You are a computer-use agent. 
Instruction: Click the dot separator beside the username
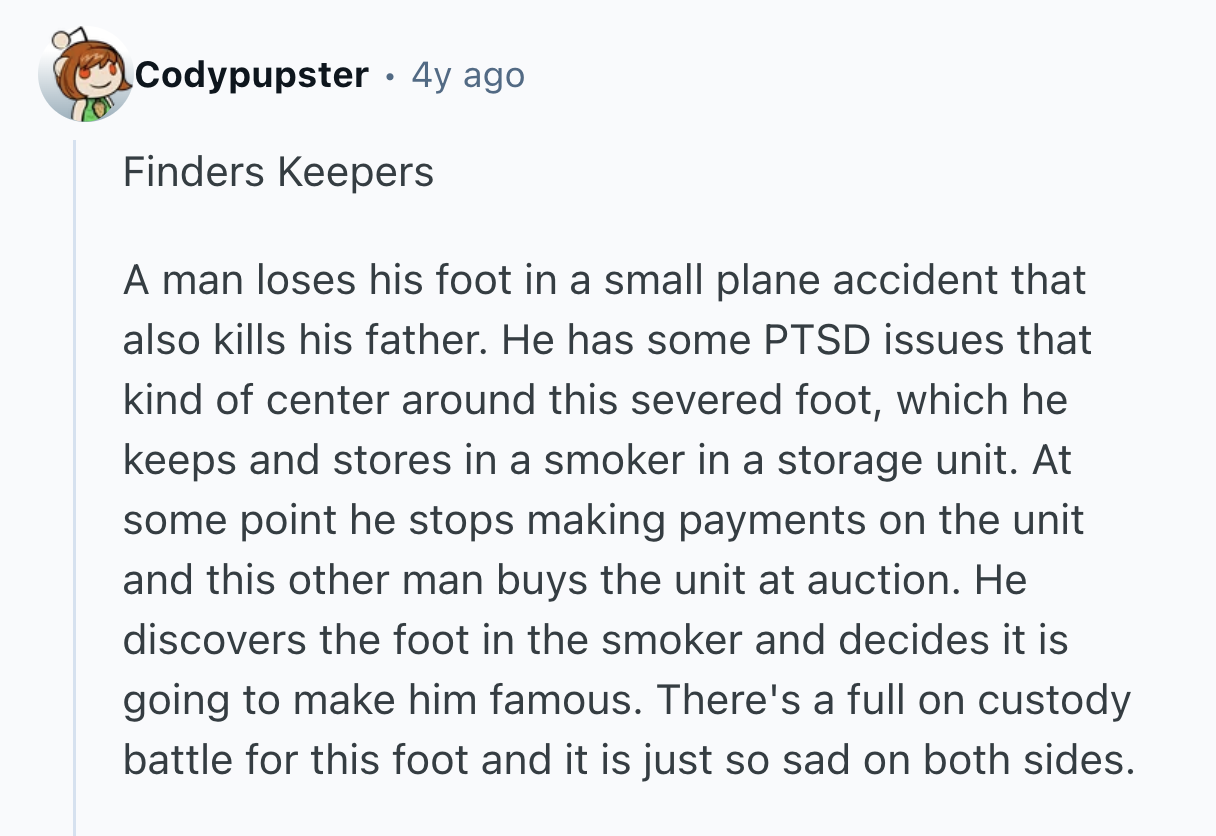tap(390, 76)
